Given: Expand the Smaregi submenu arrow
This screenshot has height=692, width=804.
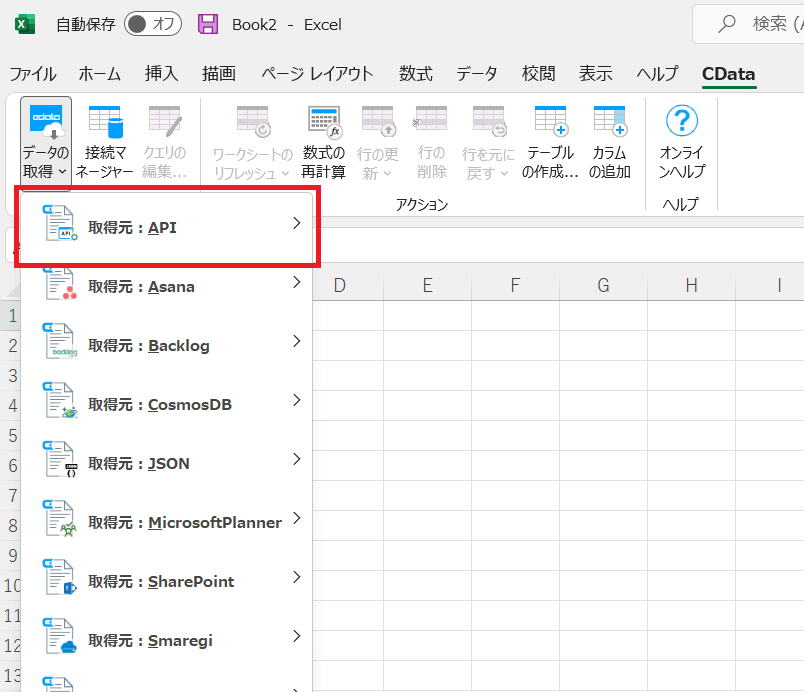Looking at the screenshot, I should coord(296,636).
